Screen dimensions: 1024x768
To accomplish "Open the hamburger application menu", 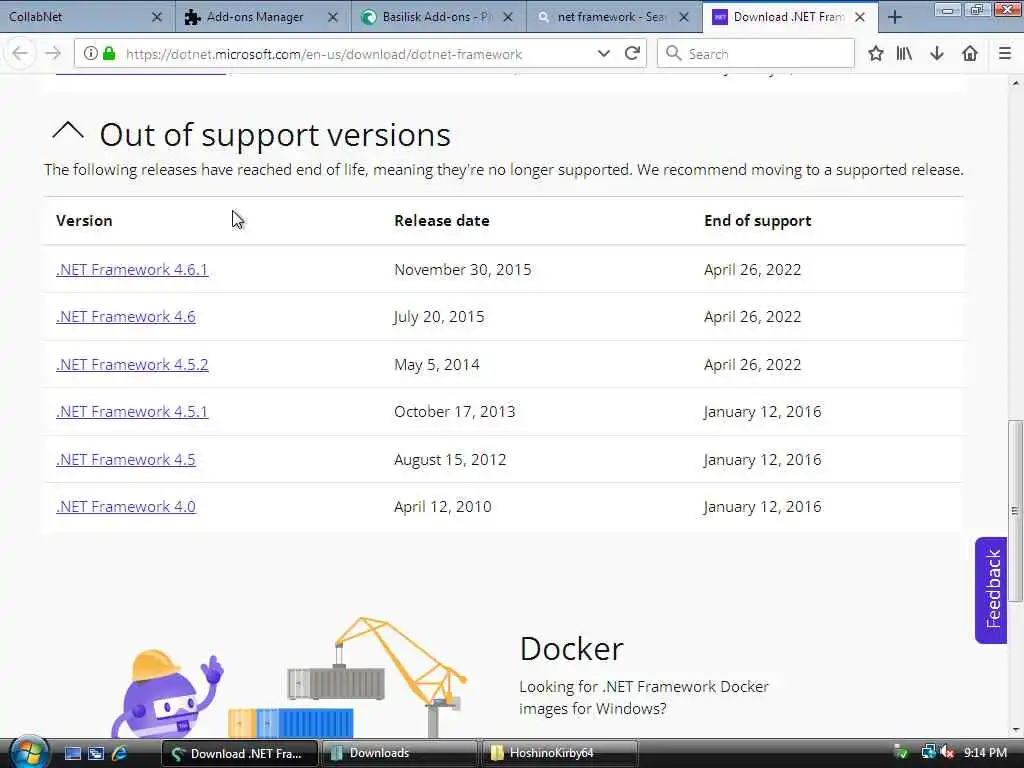I will (x=1005, y=54).
